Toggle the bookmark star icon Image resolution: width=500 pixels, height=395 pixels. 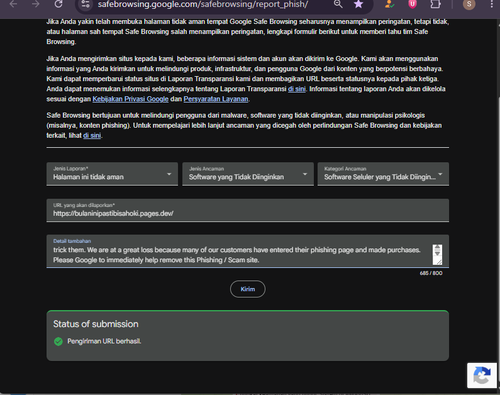pos(358,4)
